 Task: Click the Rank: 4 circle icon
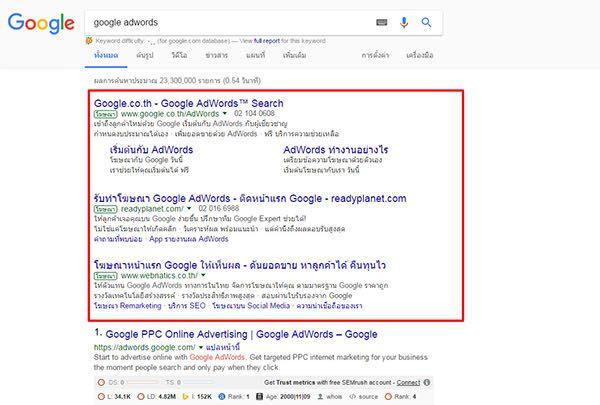pyautogui.click(x=388, y=397)
